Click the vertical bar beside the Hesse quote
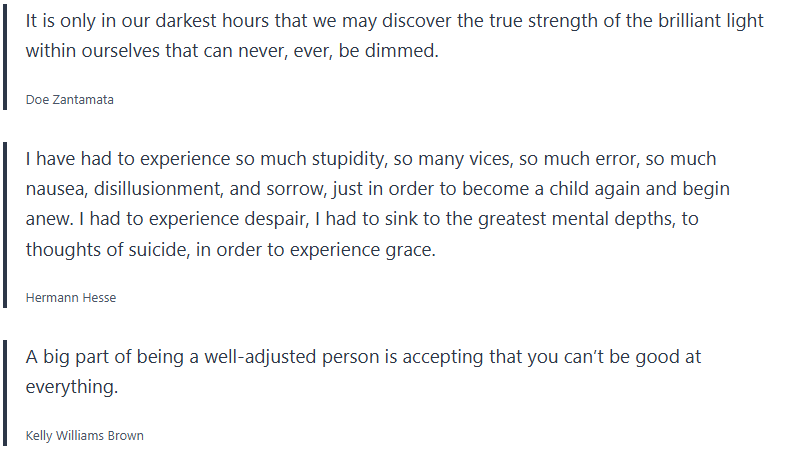Screen dimensions: 804x450 click(x=6, y=222)
